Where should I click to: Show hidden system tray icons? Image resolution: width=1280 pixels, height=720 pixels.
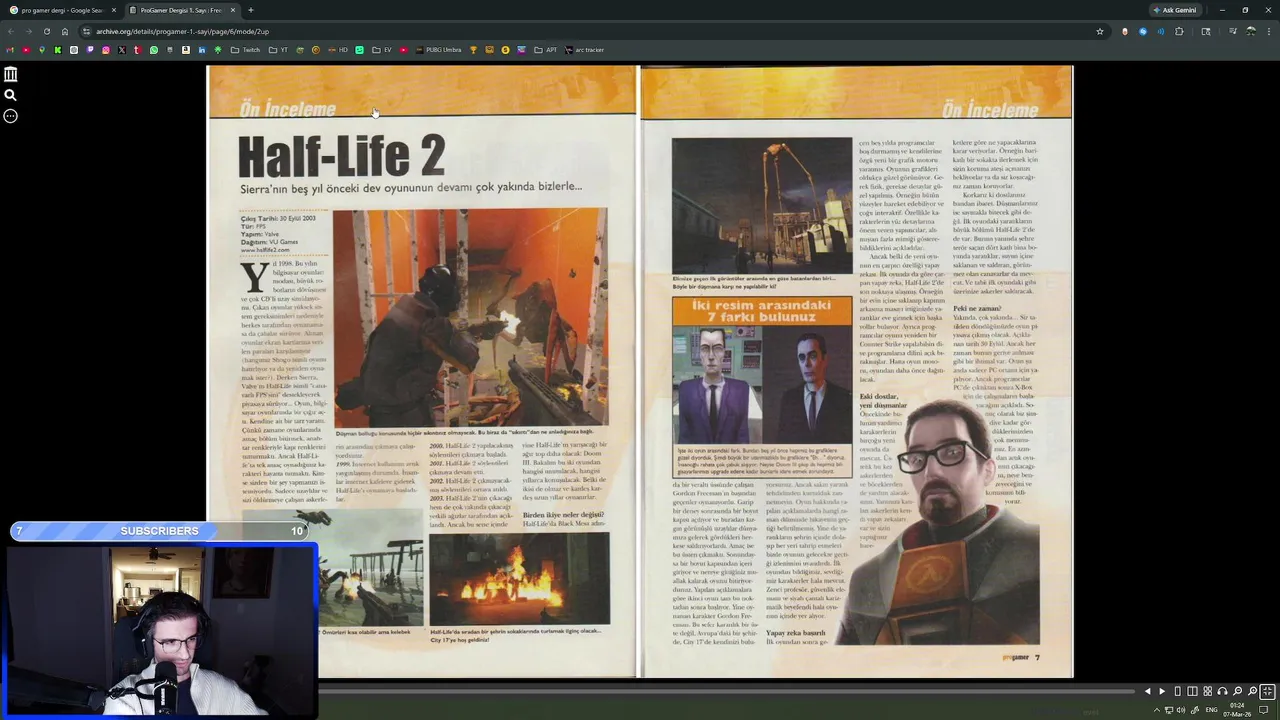coord(1157,710)
